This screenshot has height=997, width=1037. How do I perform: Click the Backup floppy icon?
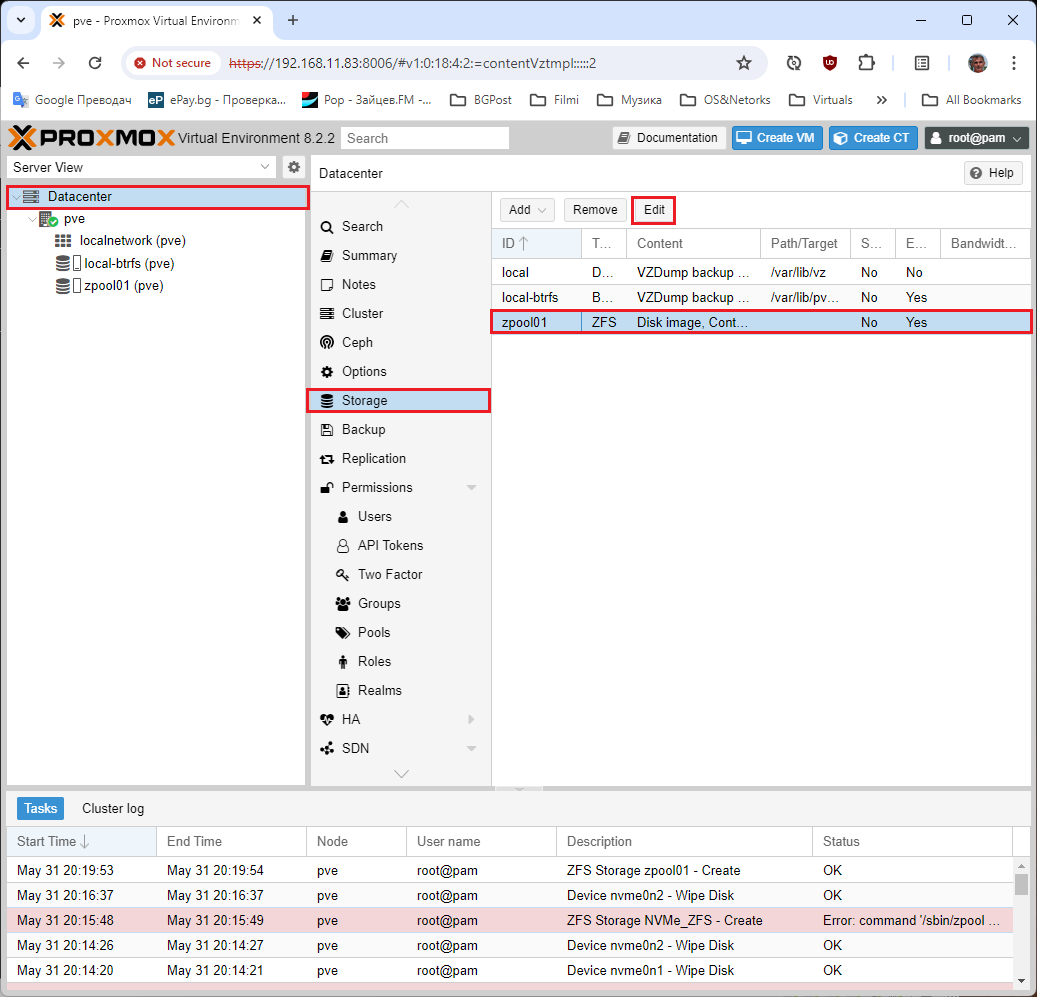[x=327, y=430]
